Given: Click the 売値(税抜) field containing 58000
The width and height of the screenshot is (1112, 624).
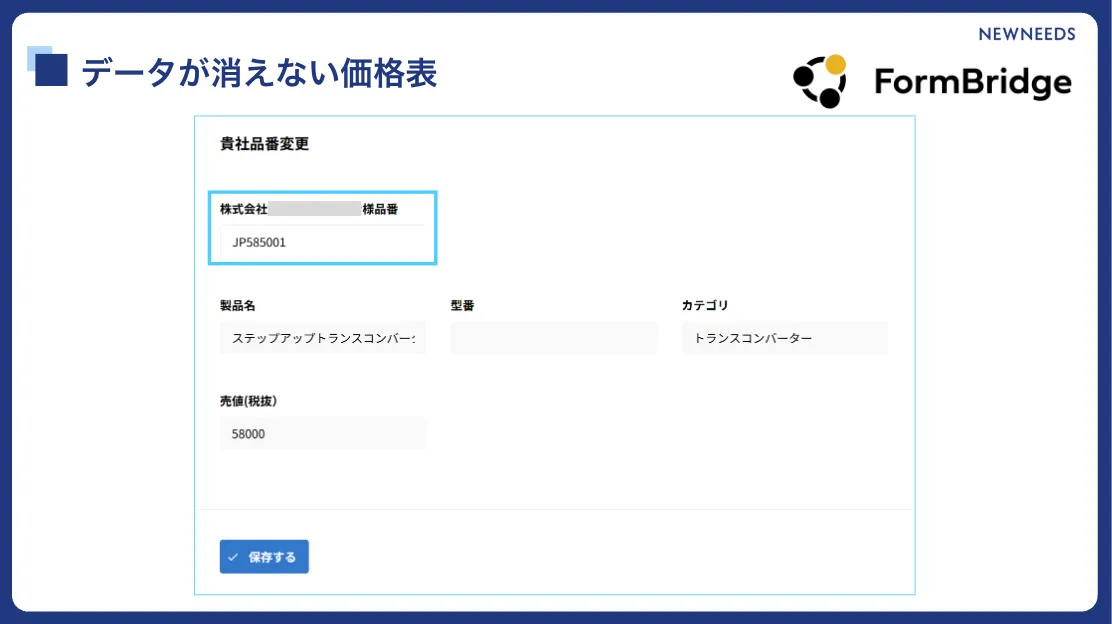Looking at the screenshot, I should (x=322, y=434).
